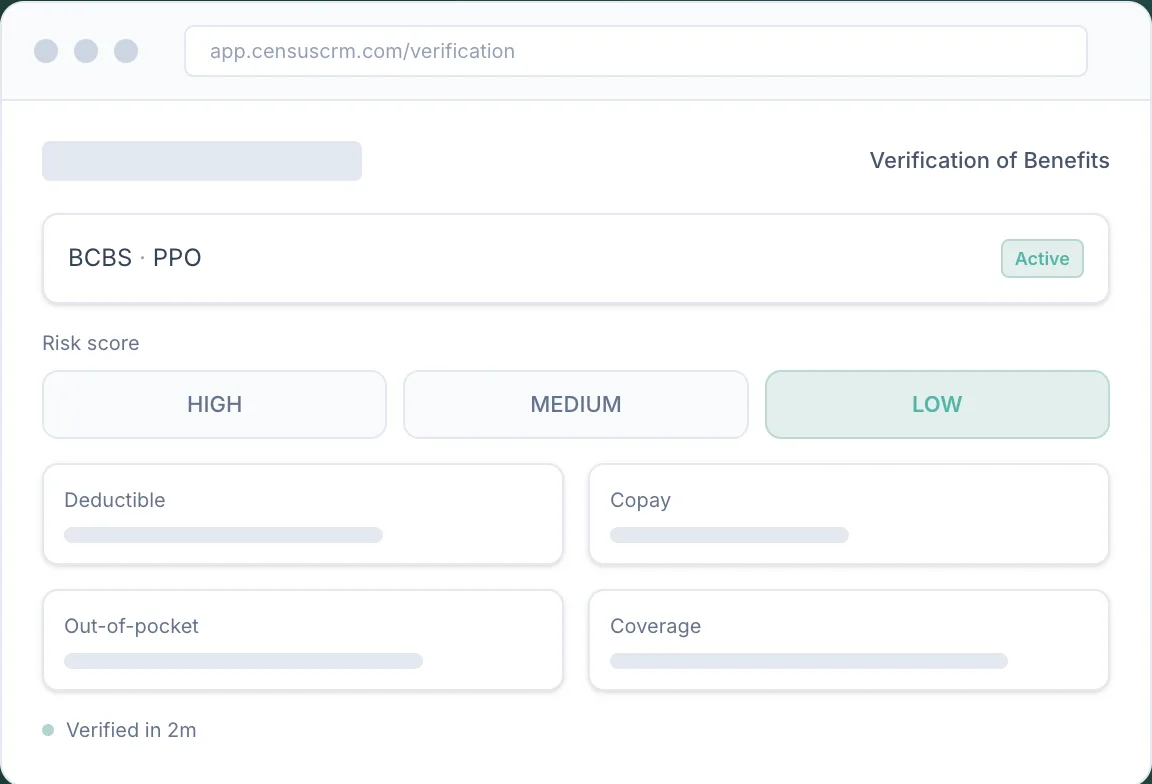Click the third window control dot
This screenshot has width=1152, height=784.
click(x=126, y=51)
